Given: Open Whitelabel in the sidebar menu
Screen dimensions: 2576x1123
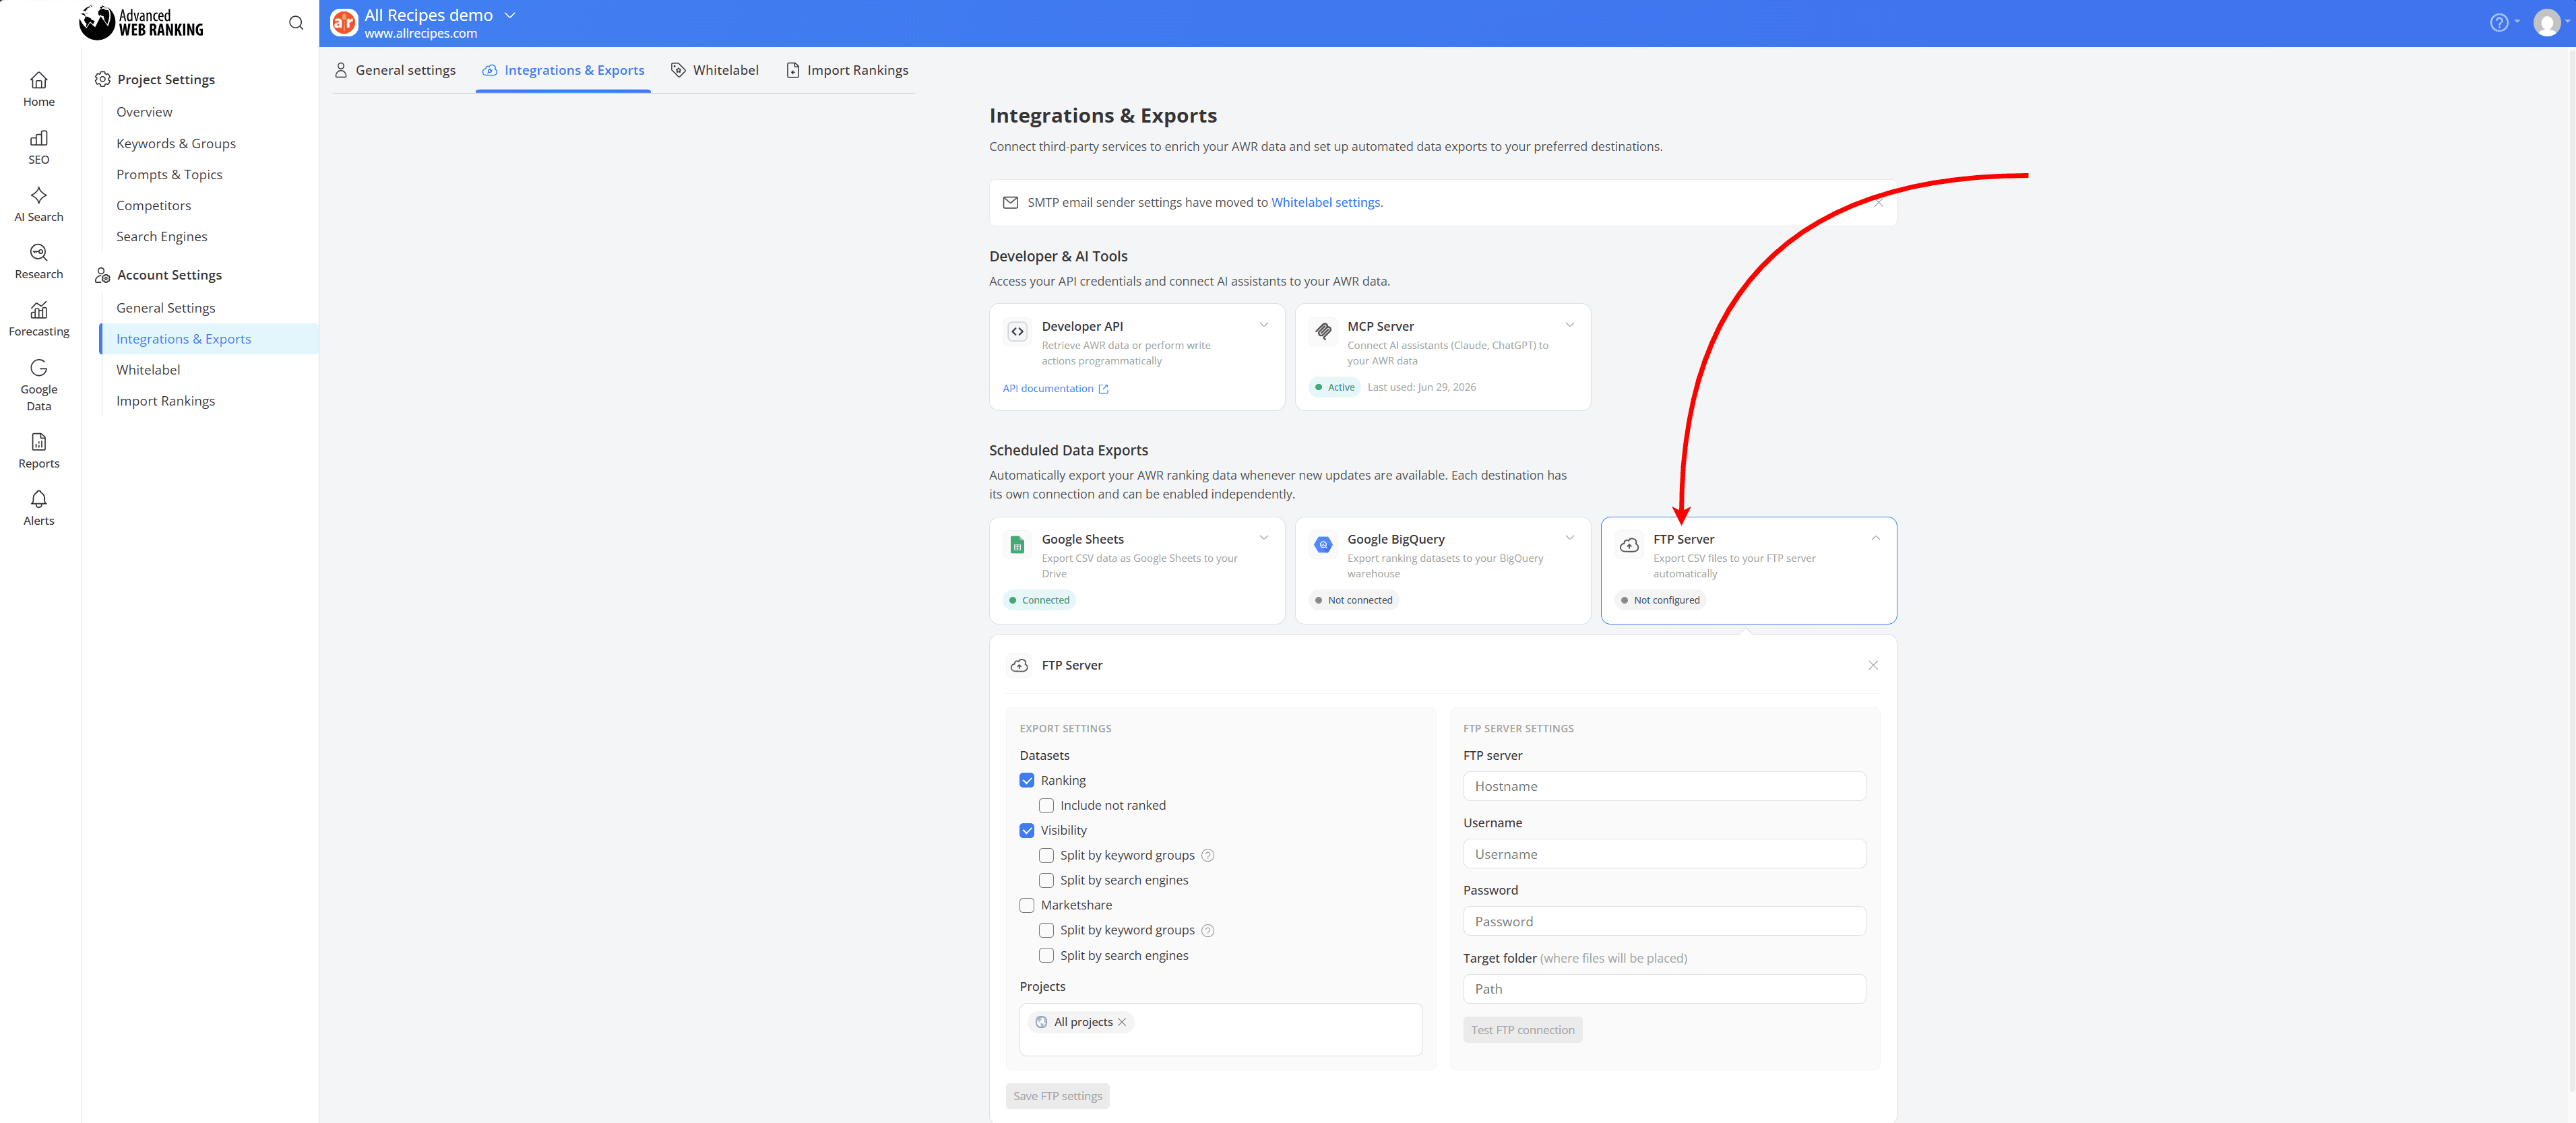Looking at the screenshot, I should 148,370.
